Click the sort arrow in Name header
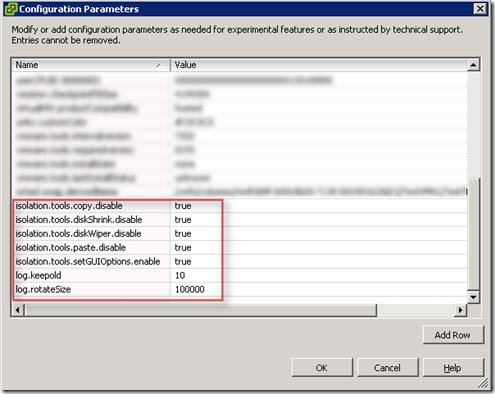Screen dimensions: 495x394 (159, 65)
